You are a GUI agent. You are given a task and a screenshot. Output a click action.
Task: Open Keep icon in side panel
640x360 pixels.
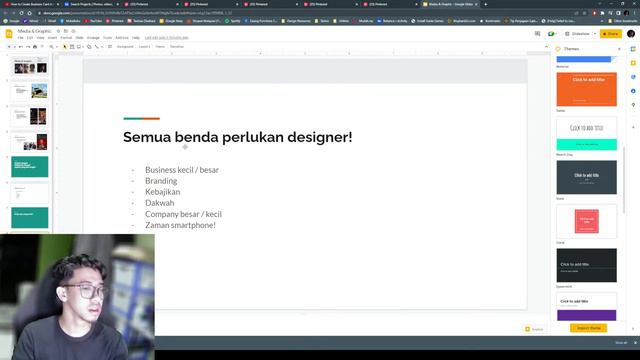633,63
